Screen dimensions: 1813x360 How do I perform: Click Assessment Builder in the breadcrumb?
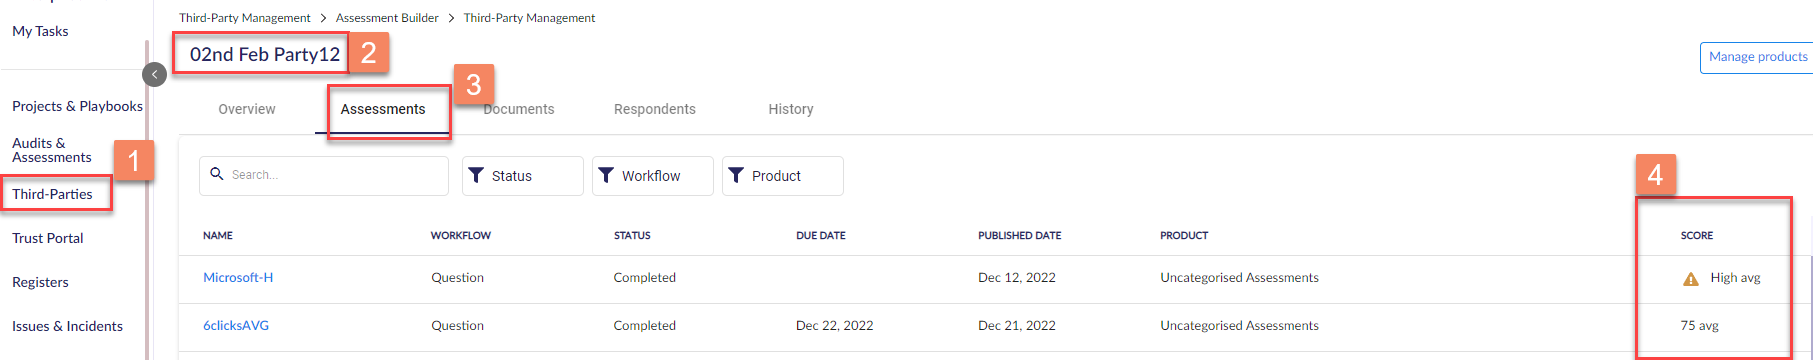[x=387, y=18]
